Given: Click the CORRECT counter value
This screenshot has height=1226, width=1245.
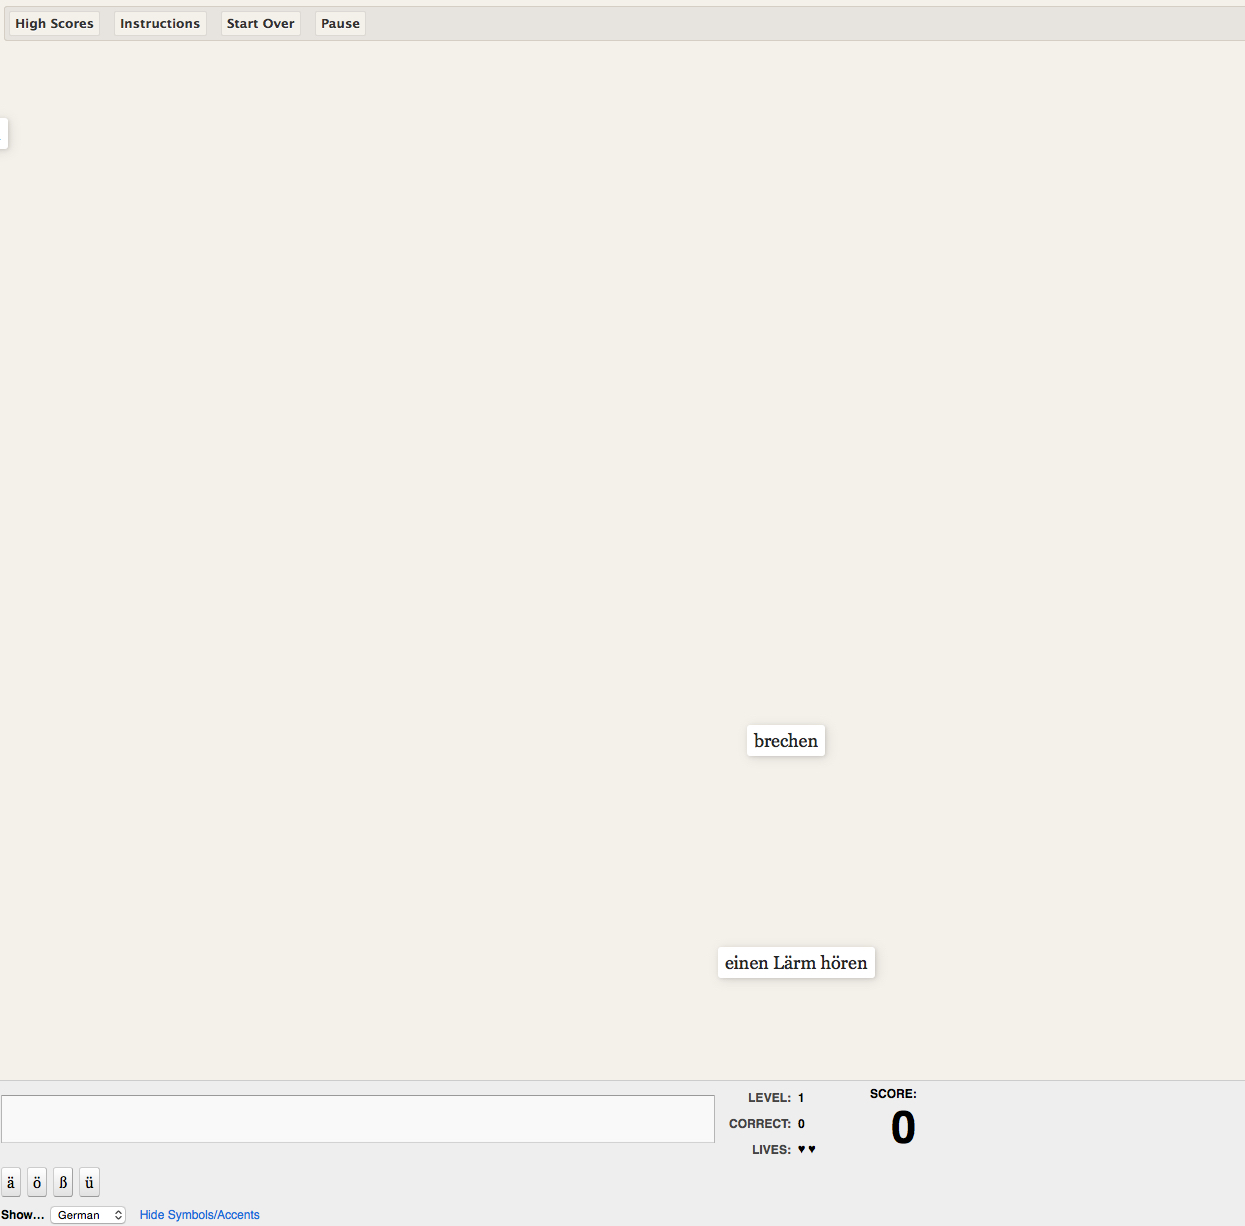Looking at the screenshot, I should pos(801,1124).
